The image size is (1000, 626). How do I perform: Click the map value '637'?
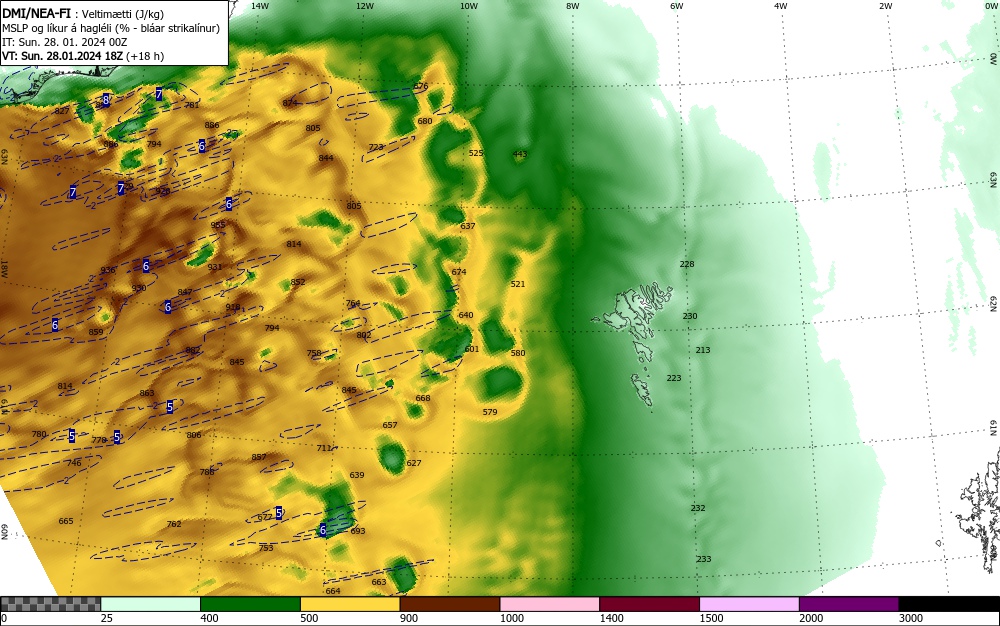tap(467, 226)
